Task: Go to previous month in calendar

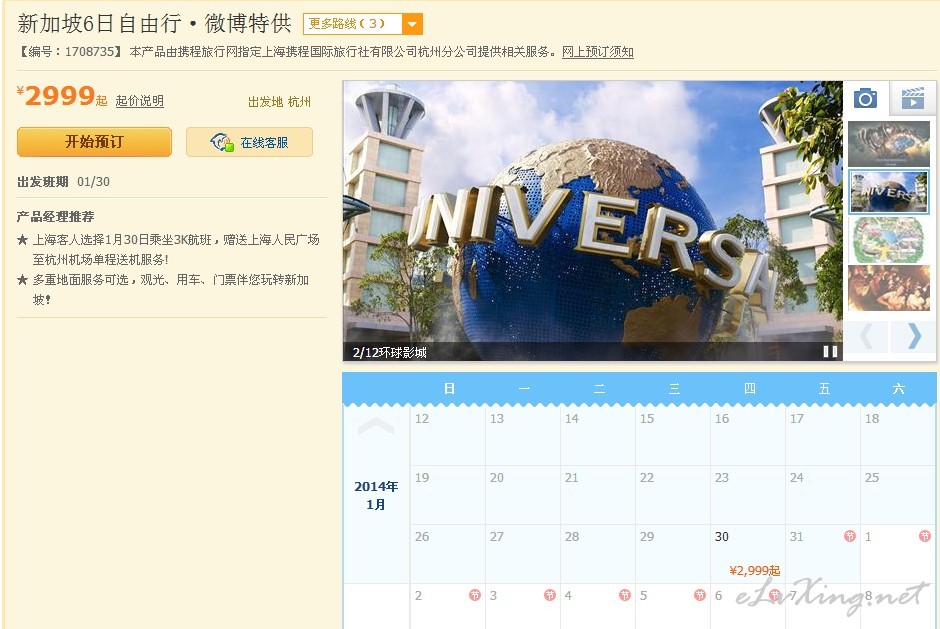Action: pyautogui.click(x=376, y=425)
